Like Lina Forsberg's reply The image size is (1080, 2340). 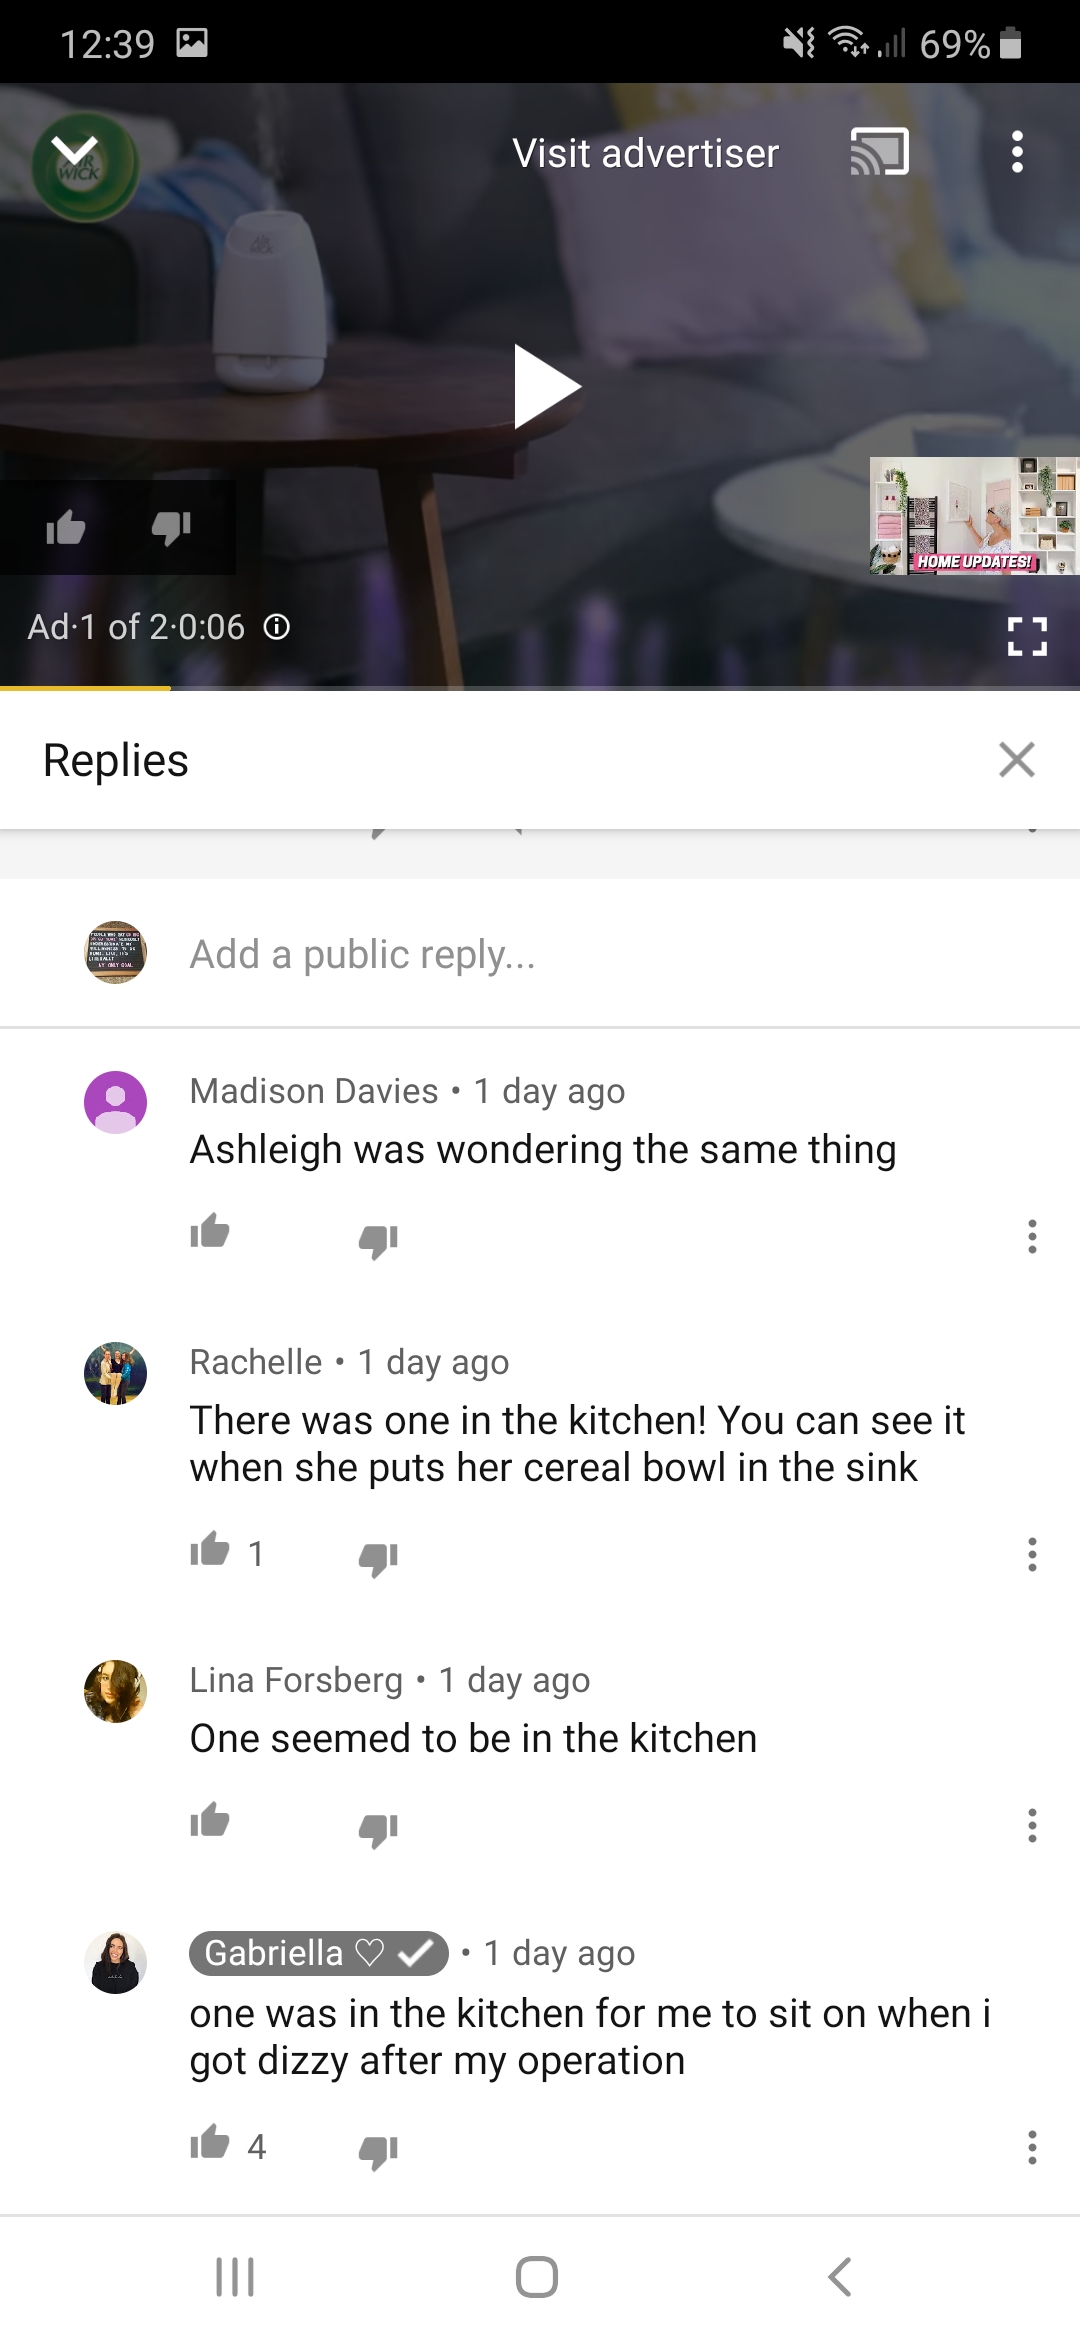210,1821
